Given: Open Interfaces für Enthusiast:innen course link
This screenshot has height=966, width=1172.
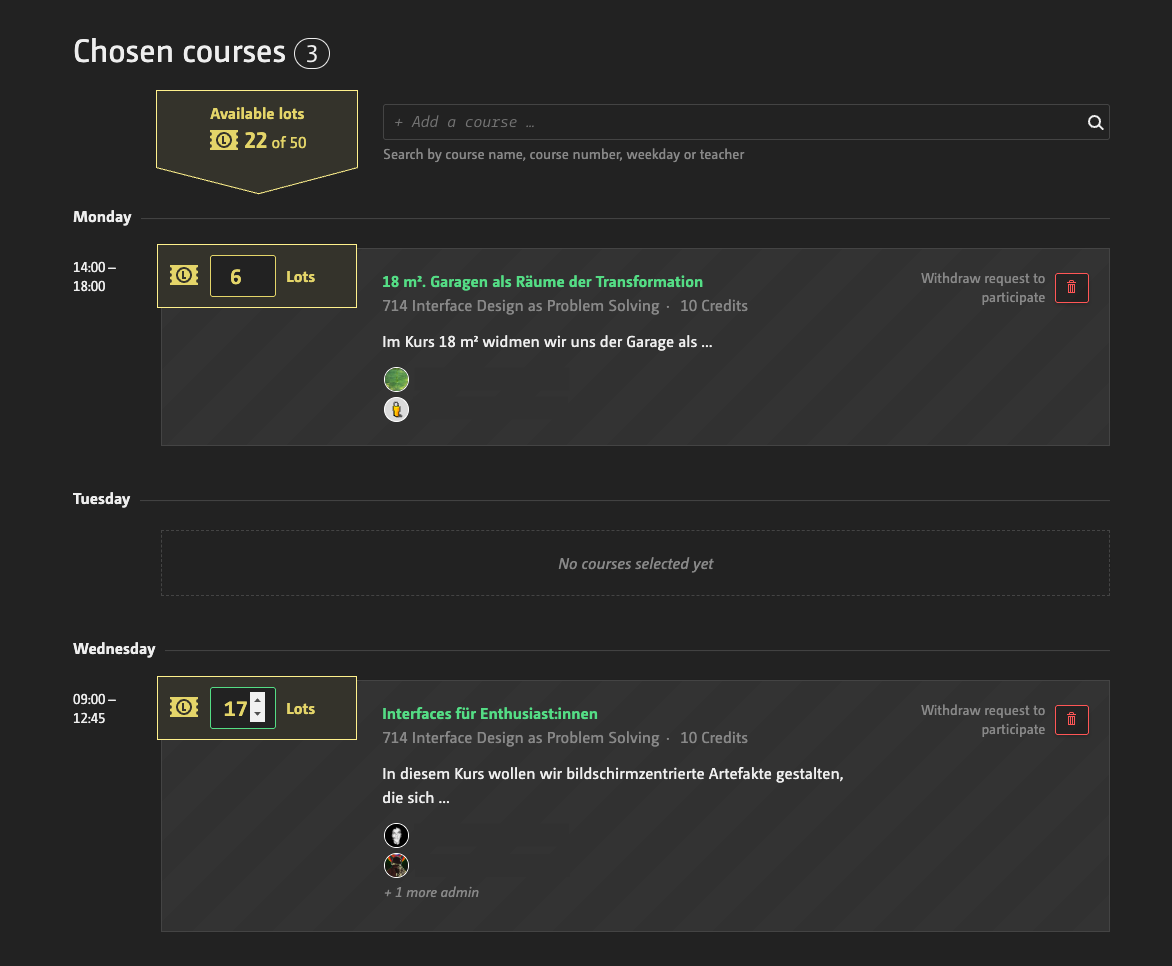Looking at the screenshot, I should [x=490, y=714].
